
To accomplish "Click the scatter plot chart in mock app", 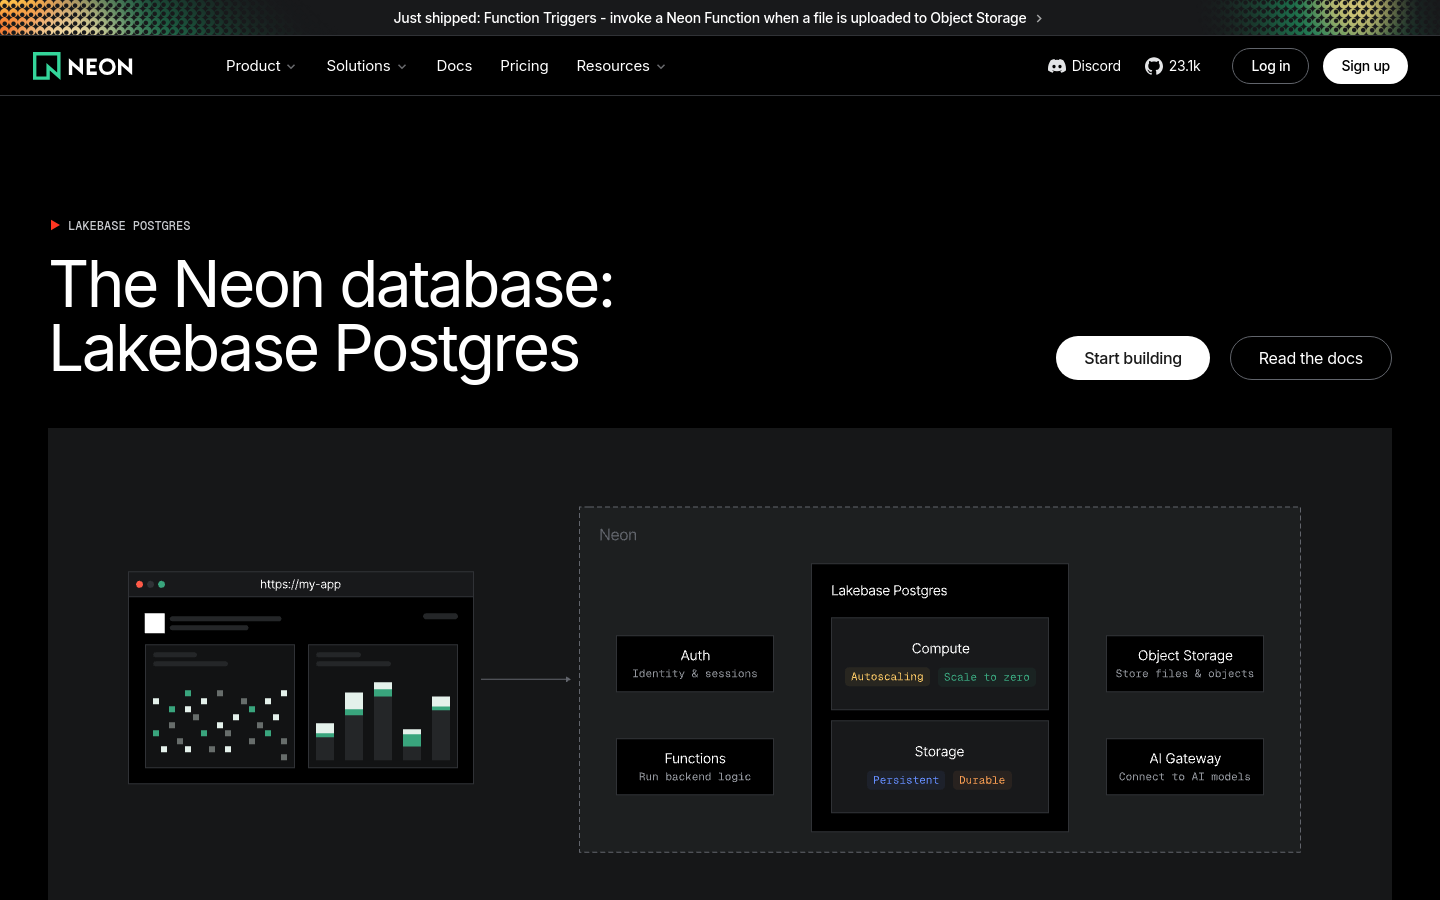I will 220,706.
